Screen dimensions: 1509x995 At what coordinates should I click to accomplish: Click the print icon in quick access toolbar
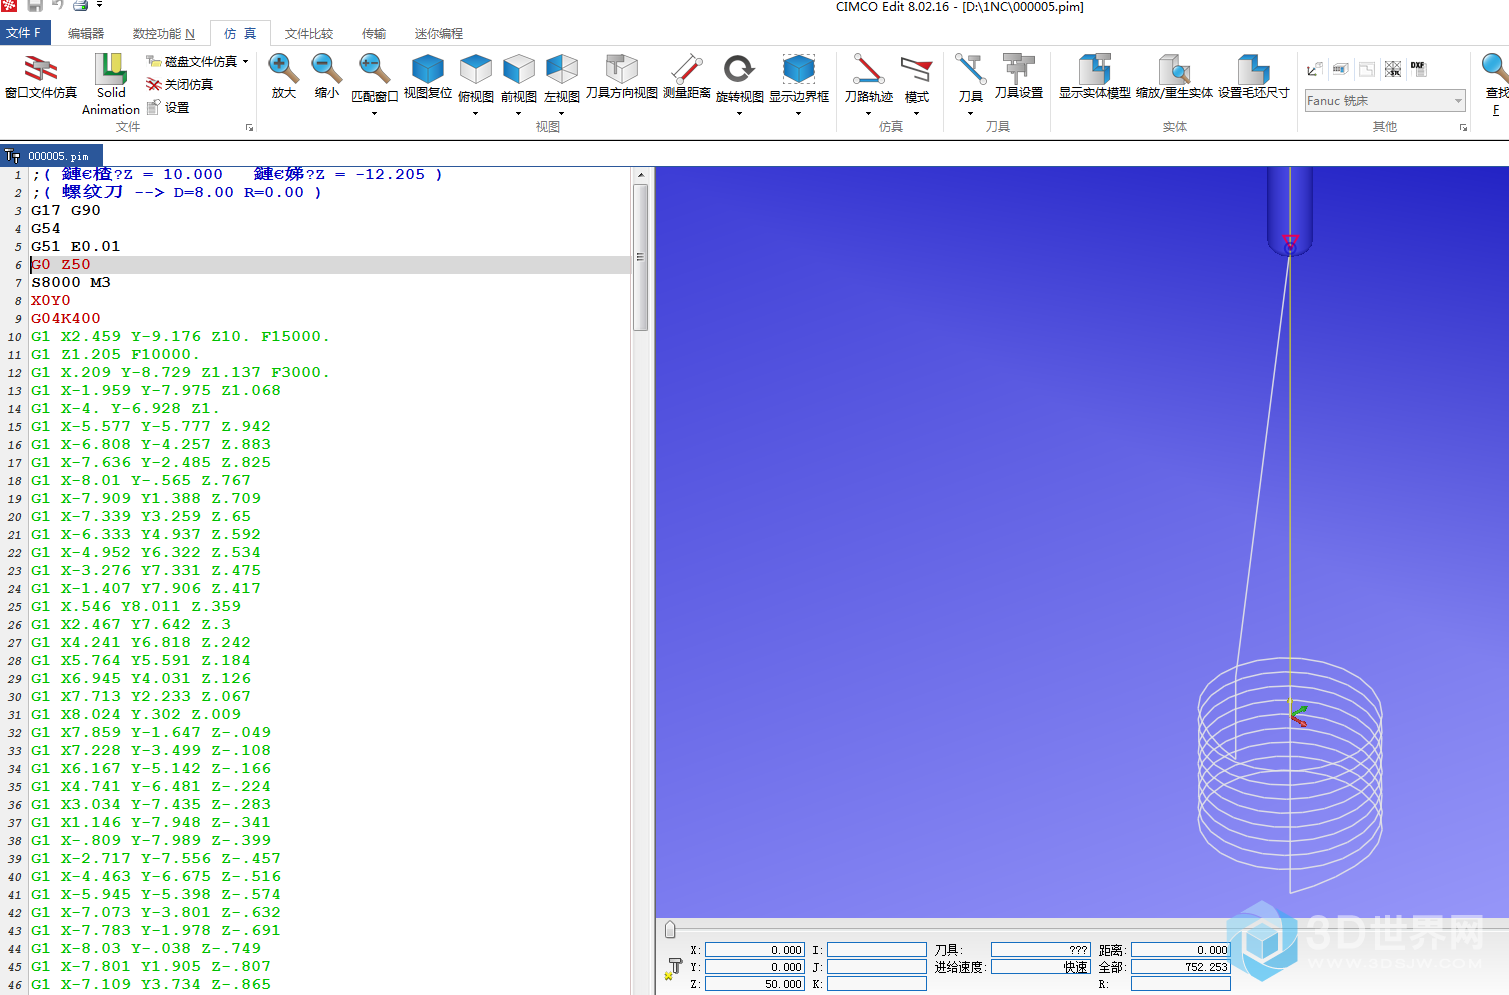(x=81, y=6)
